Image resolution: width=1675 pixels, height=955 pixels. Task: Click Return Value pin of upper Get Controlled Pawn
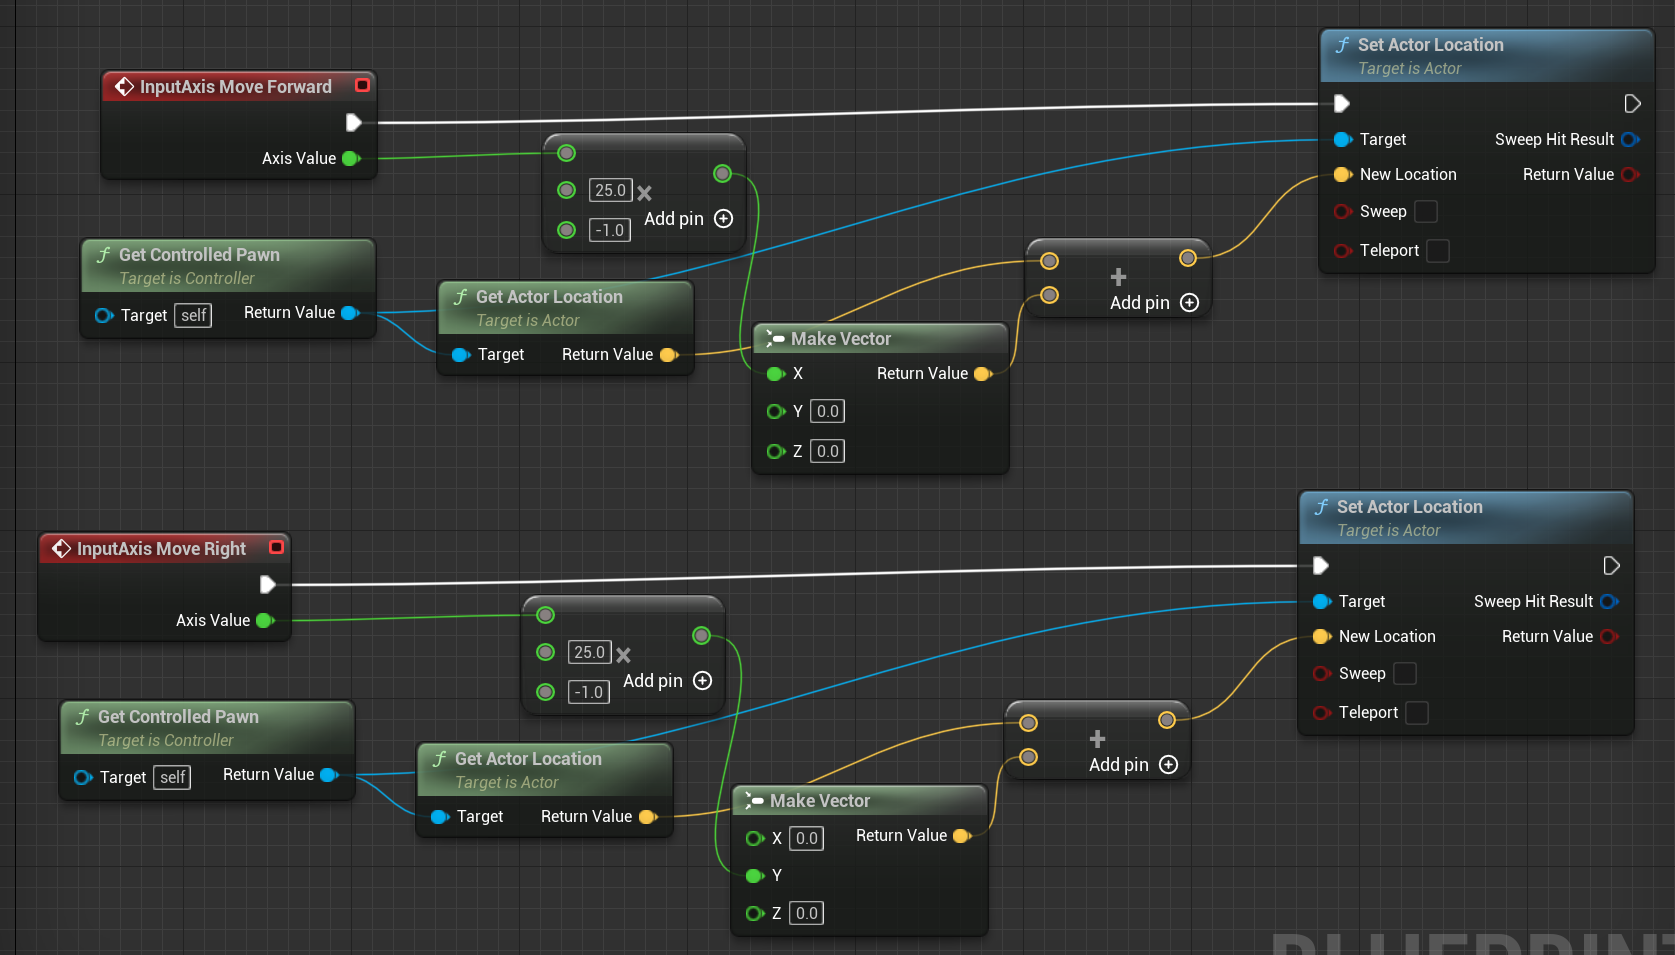pyautogui.click(x=350, y=313)
